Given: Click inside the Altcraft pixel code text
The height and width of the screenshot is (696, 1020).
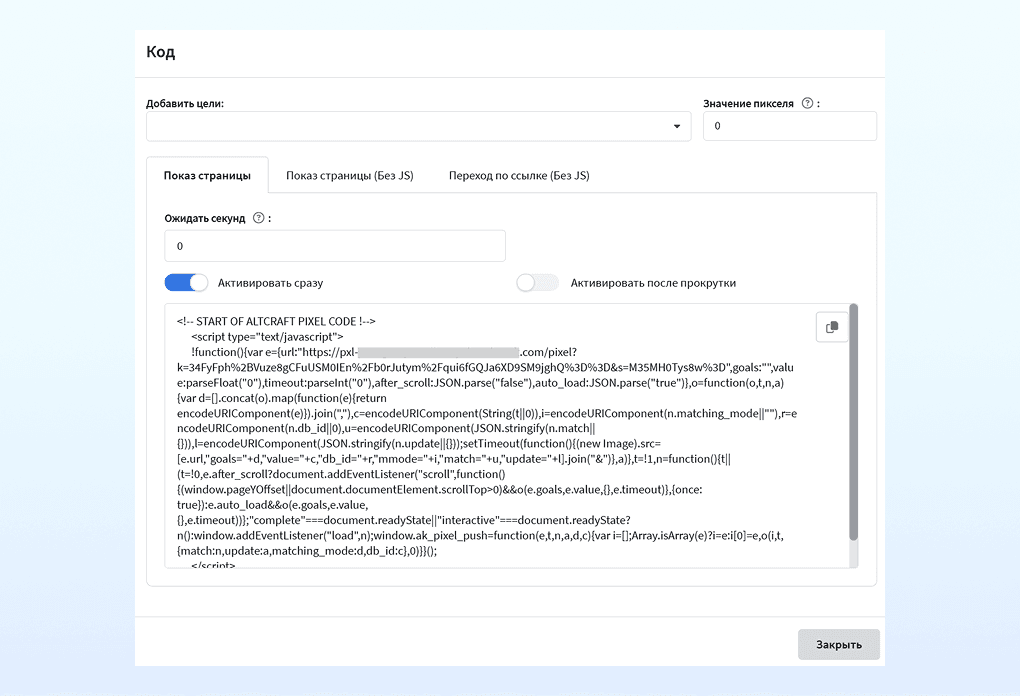Looking at the screenshot, I should 487,436.
